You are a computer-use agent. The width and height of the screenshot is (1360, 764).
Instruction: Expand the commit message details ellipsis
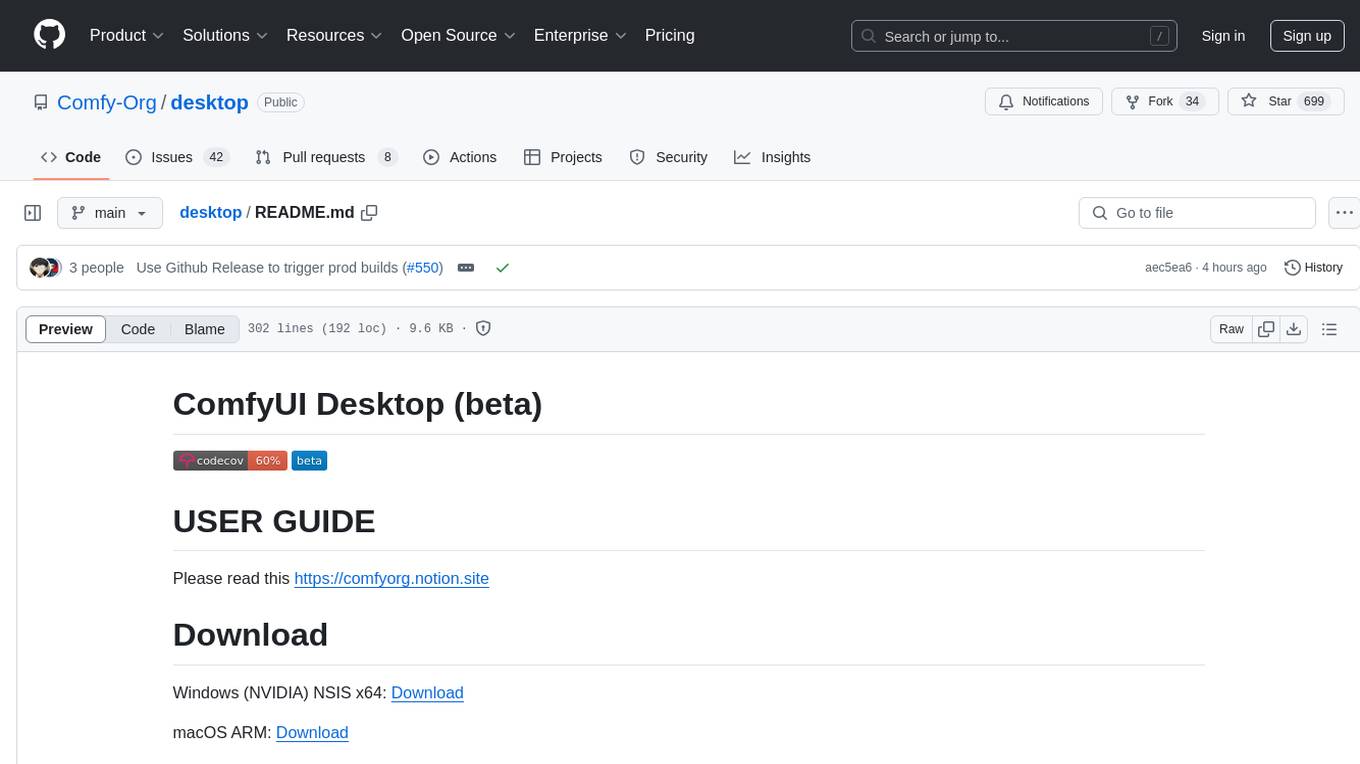[466, 268]
